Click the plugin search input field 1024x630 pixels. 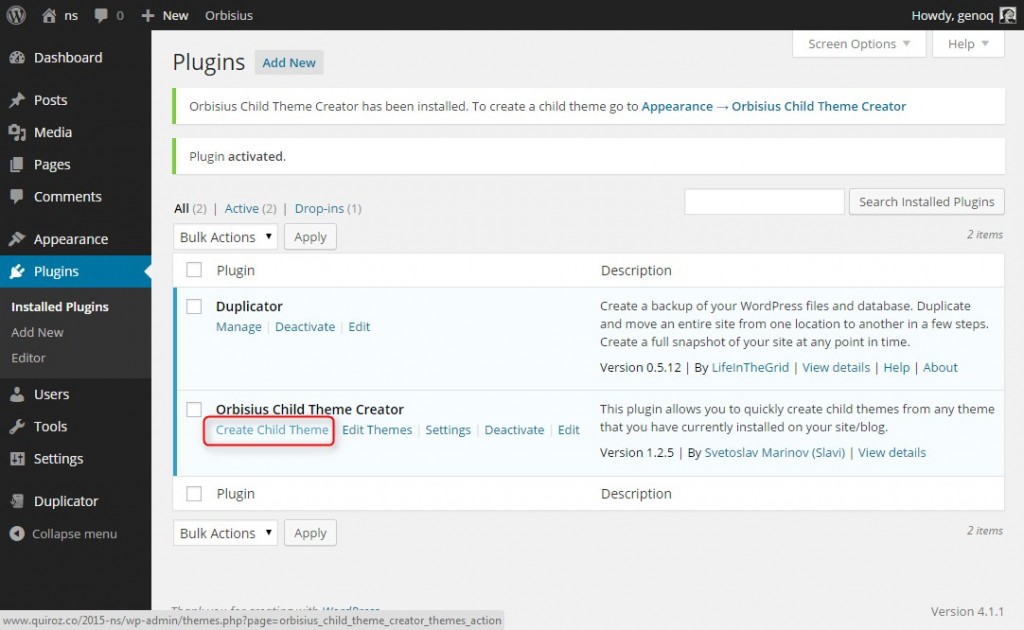tap(764, 202)
